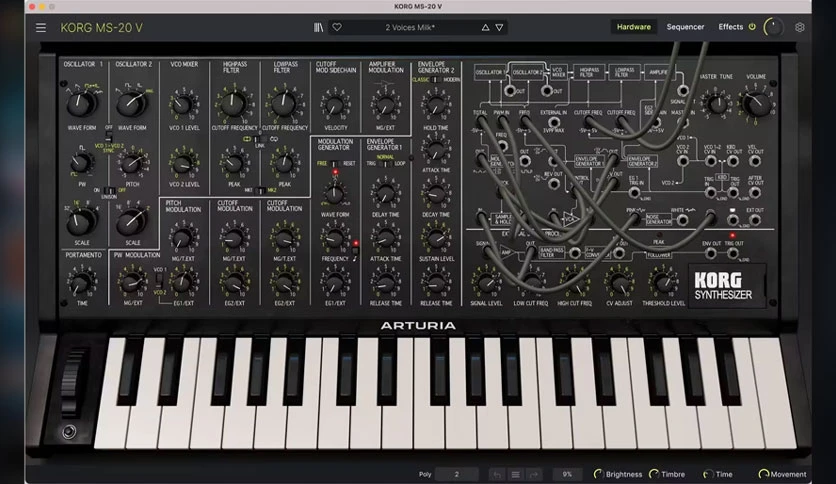Click the Brightness macro knob
Viewport: 836px width, 484px height.
(x=598, y=474)
